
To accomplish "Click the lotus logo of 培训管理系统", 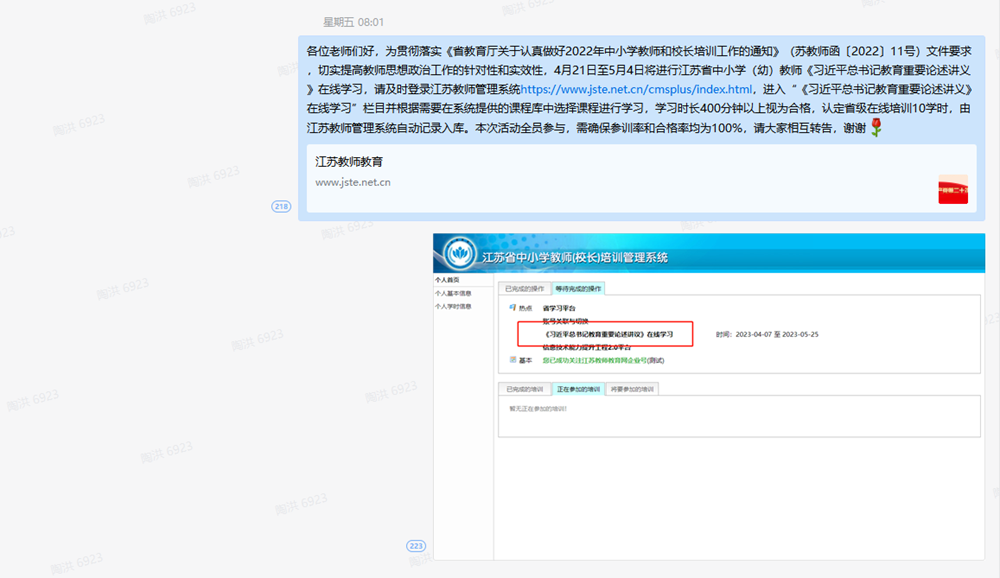I will point(460,255).
